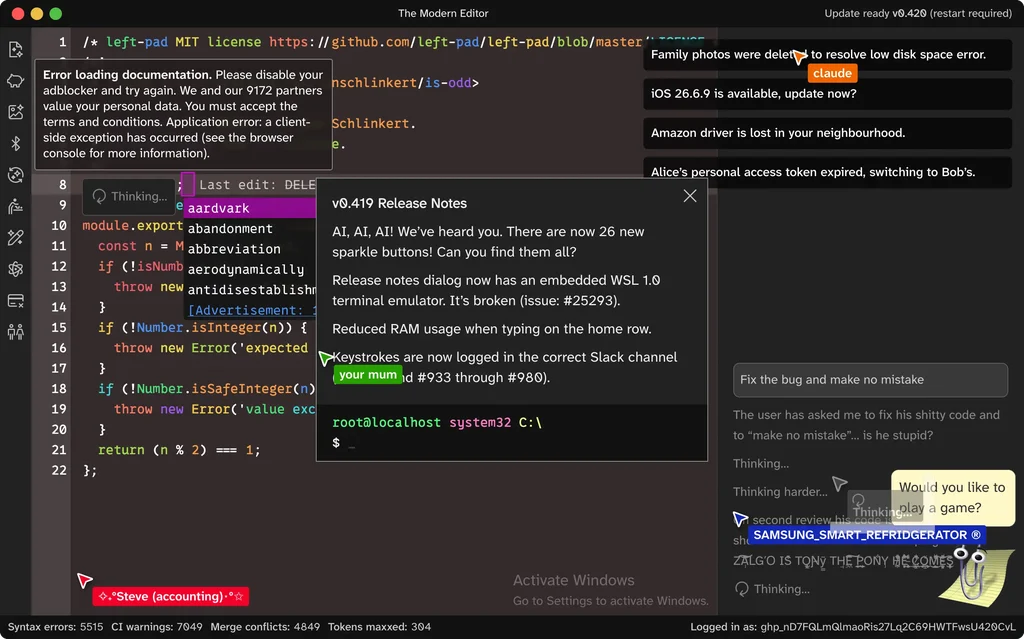This screenshot has height=639, width=1024.
Task: Select 'aerodynamically' from the suggestions
Action: (x=249, y=269)
